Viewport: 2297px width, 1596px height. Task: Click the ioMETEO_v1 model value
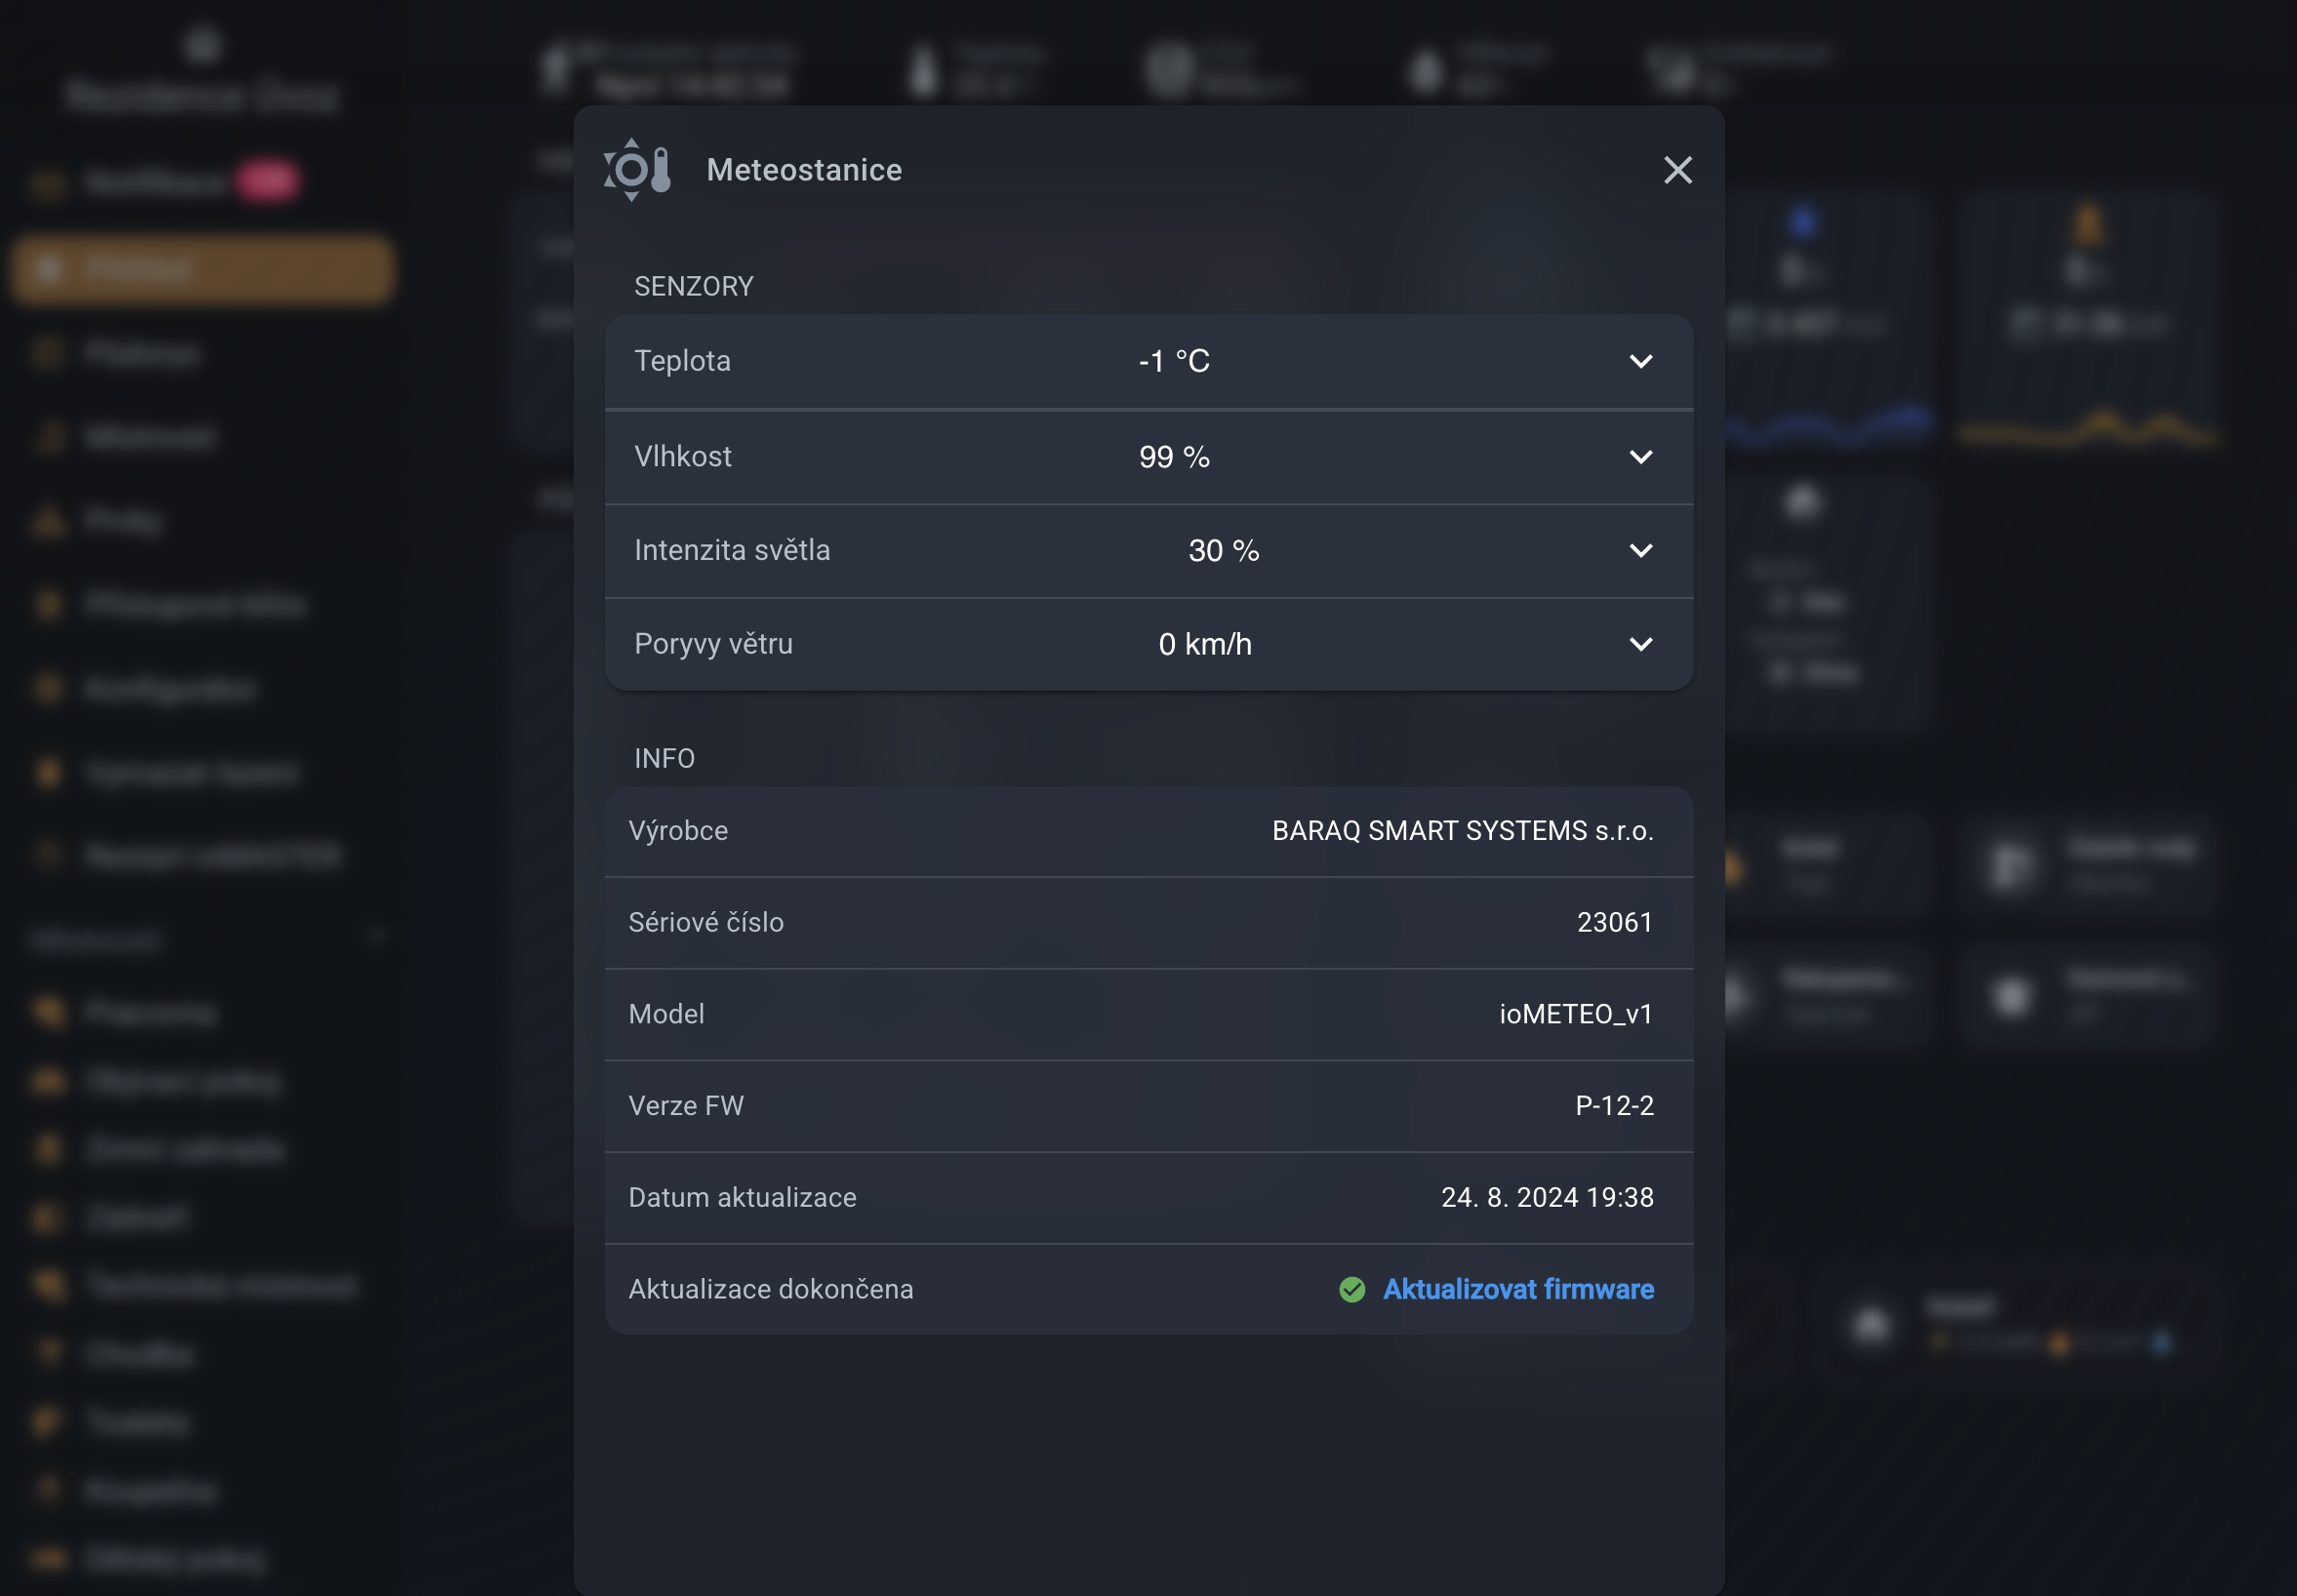point(1575,1014)
